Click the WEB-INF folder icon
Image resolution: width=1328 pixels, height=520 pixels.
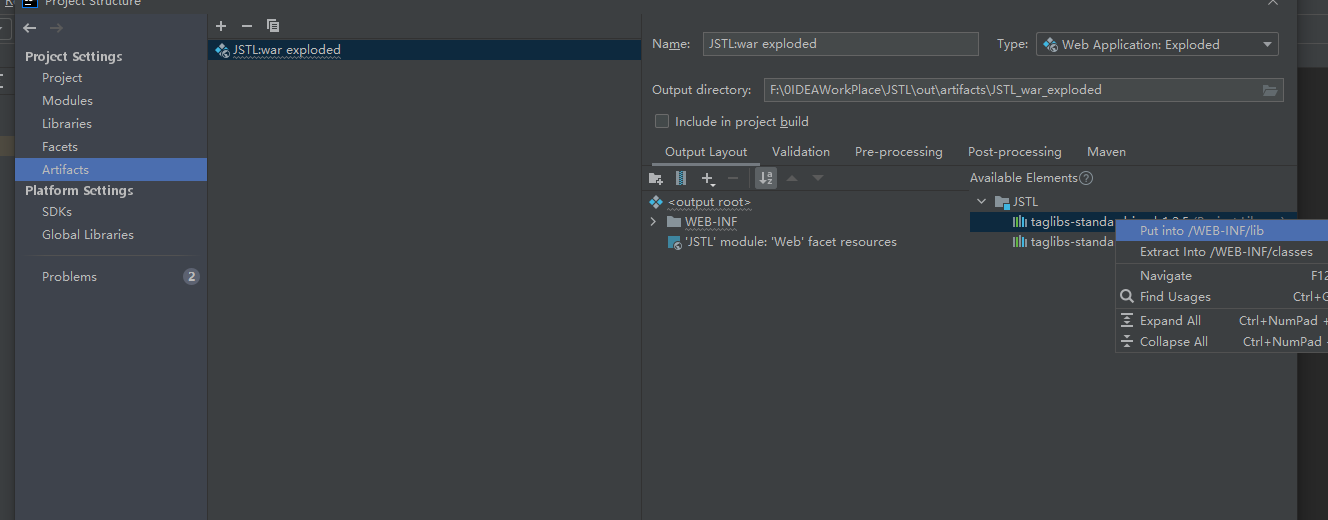point(675,222)
